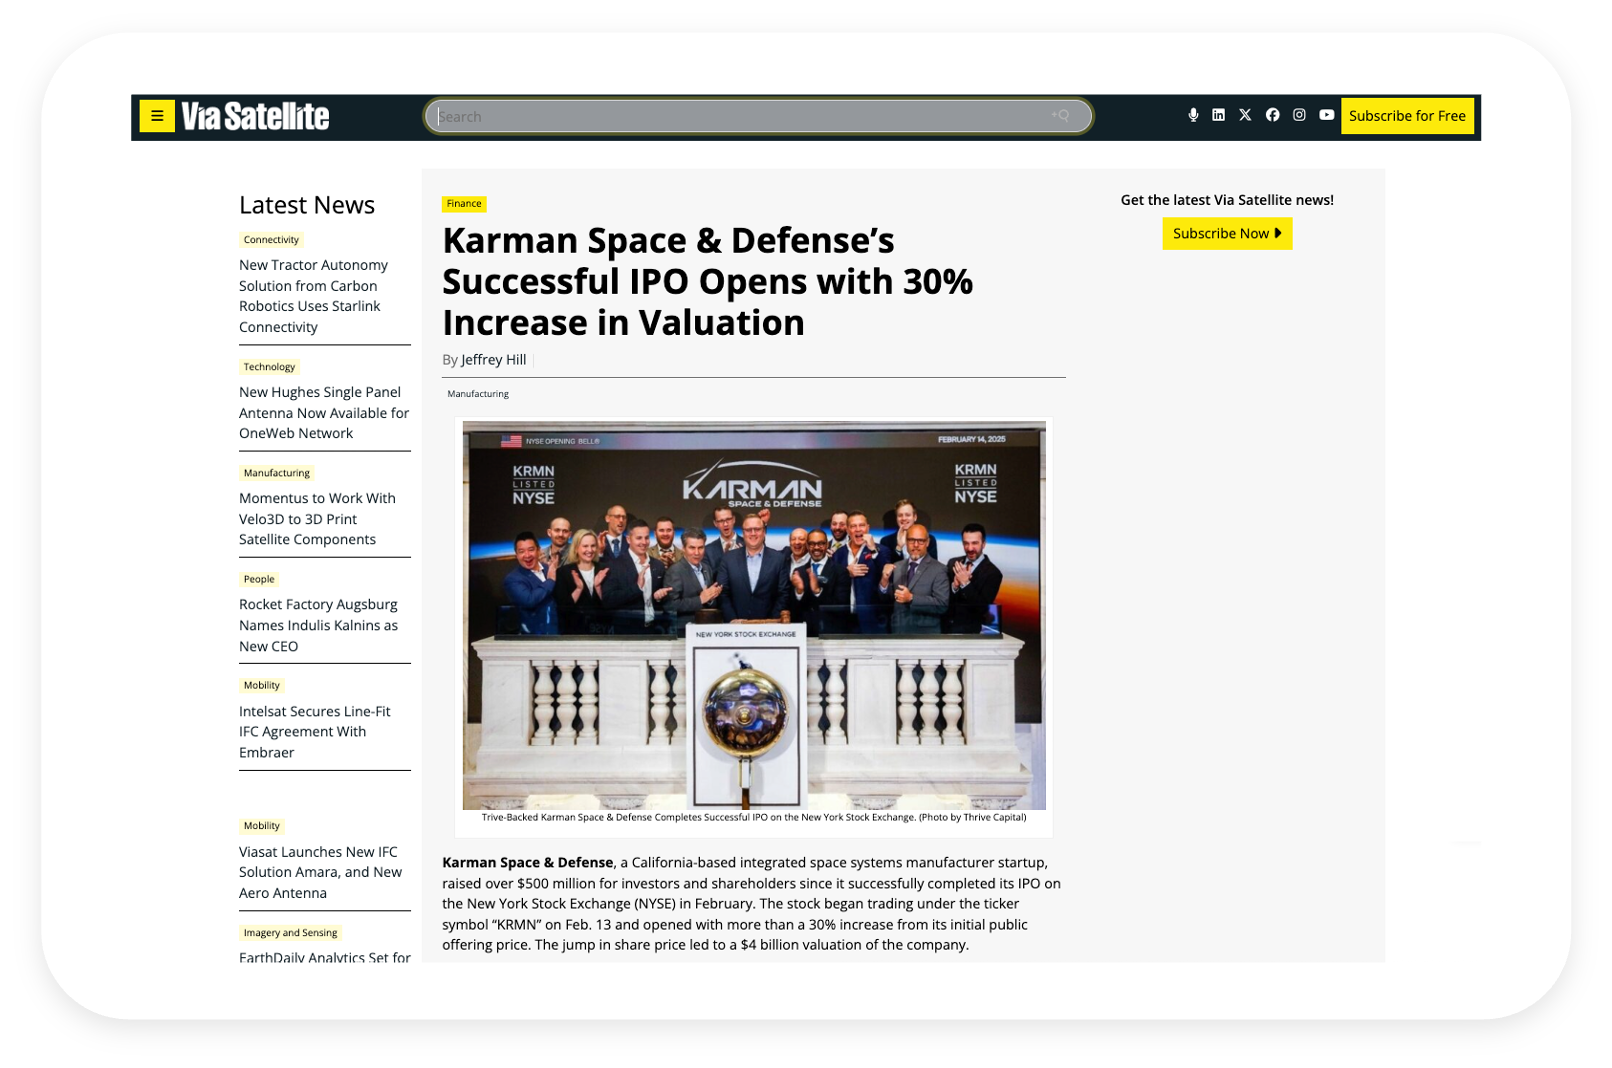Click the photo caption about Trive-Backed Karman
1612x1068 pixels.
[754, 817]
